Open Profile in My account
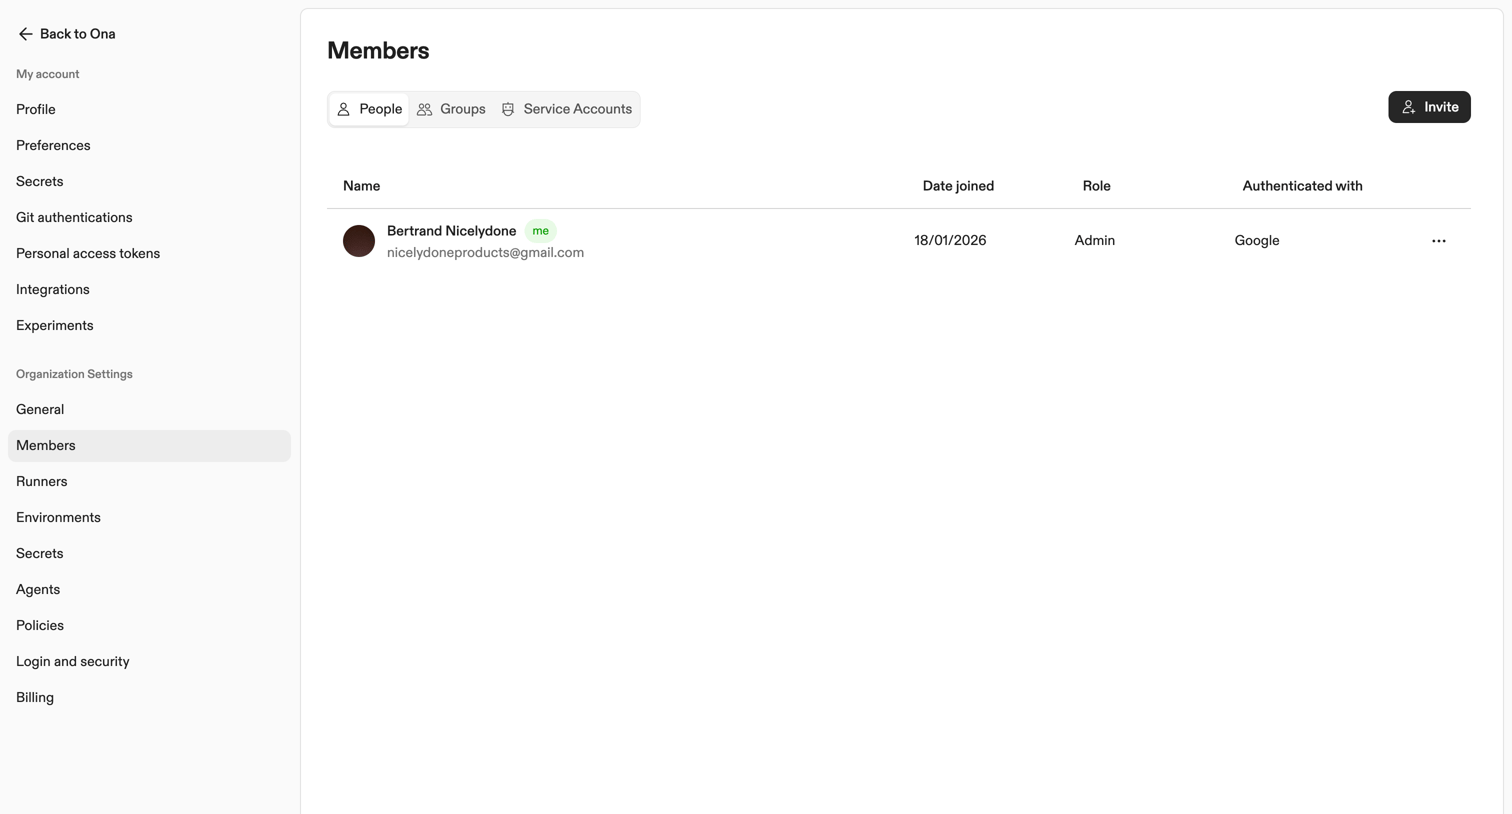Screen dimensions: 1512x814 pyautogui.click(x=36, y=109)
